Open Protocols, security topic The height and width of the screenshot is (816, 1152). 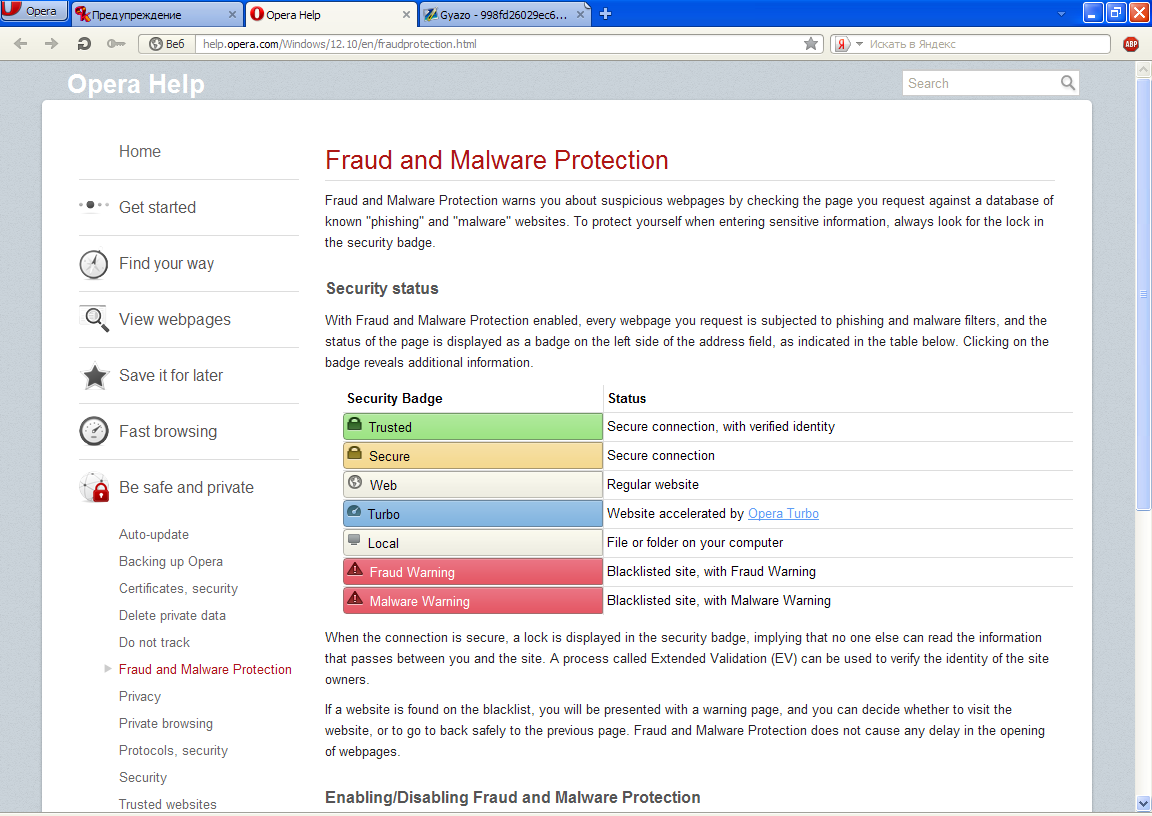[173, 751]
